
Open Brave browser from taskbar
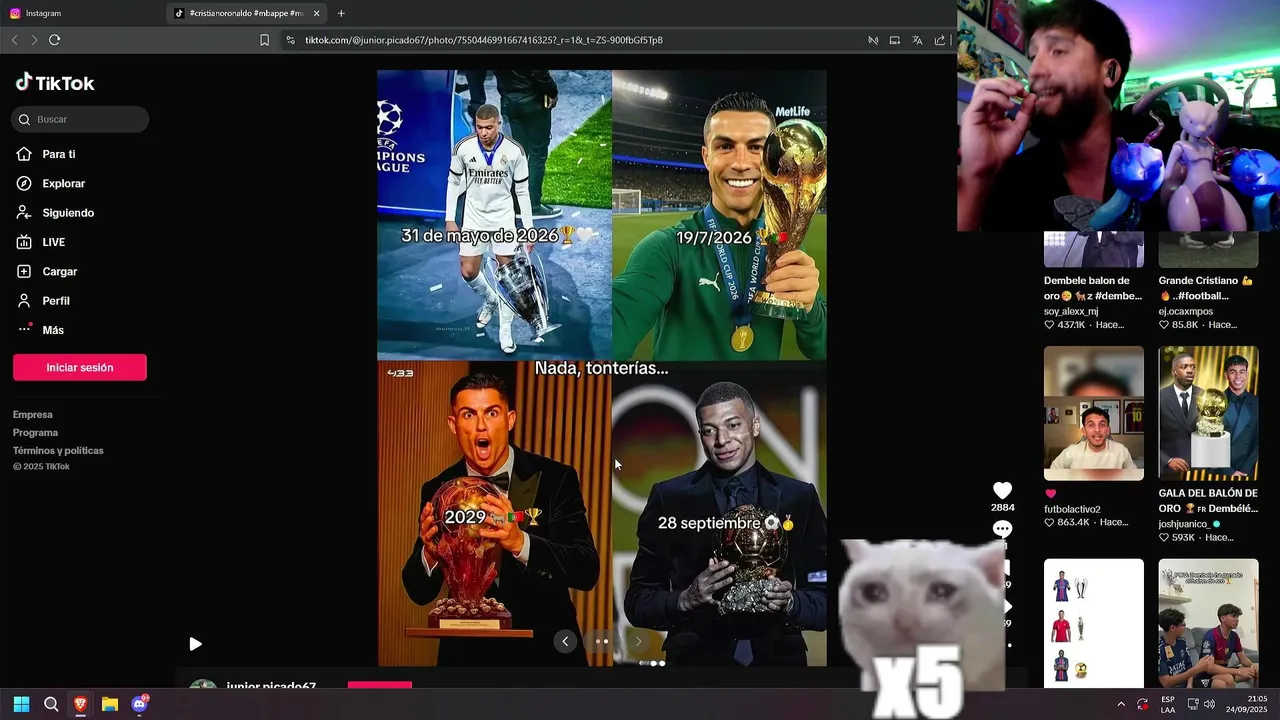pos(81,704)
